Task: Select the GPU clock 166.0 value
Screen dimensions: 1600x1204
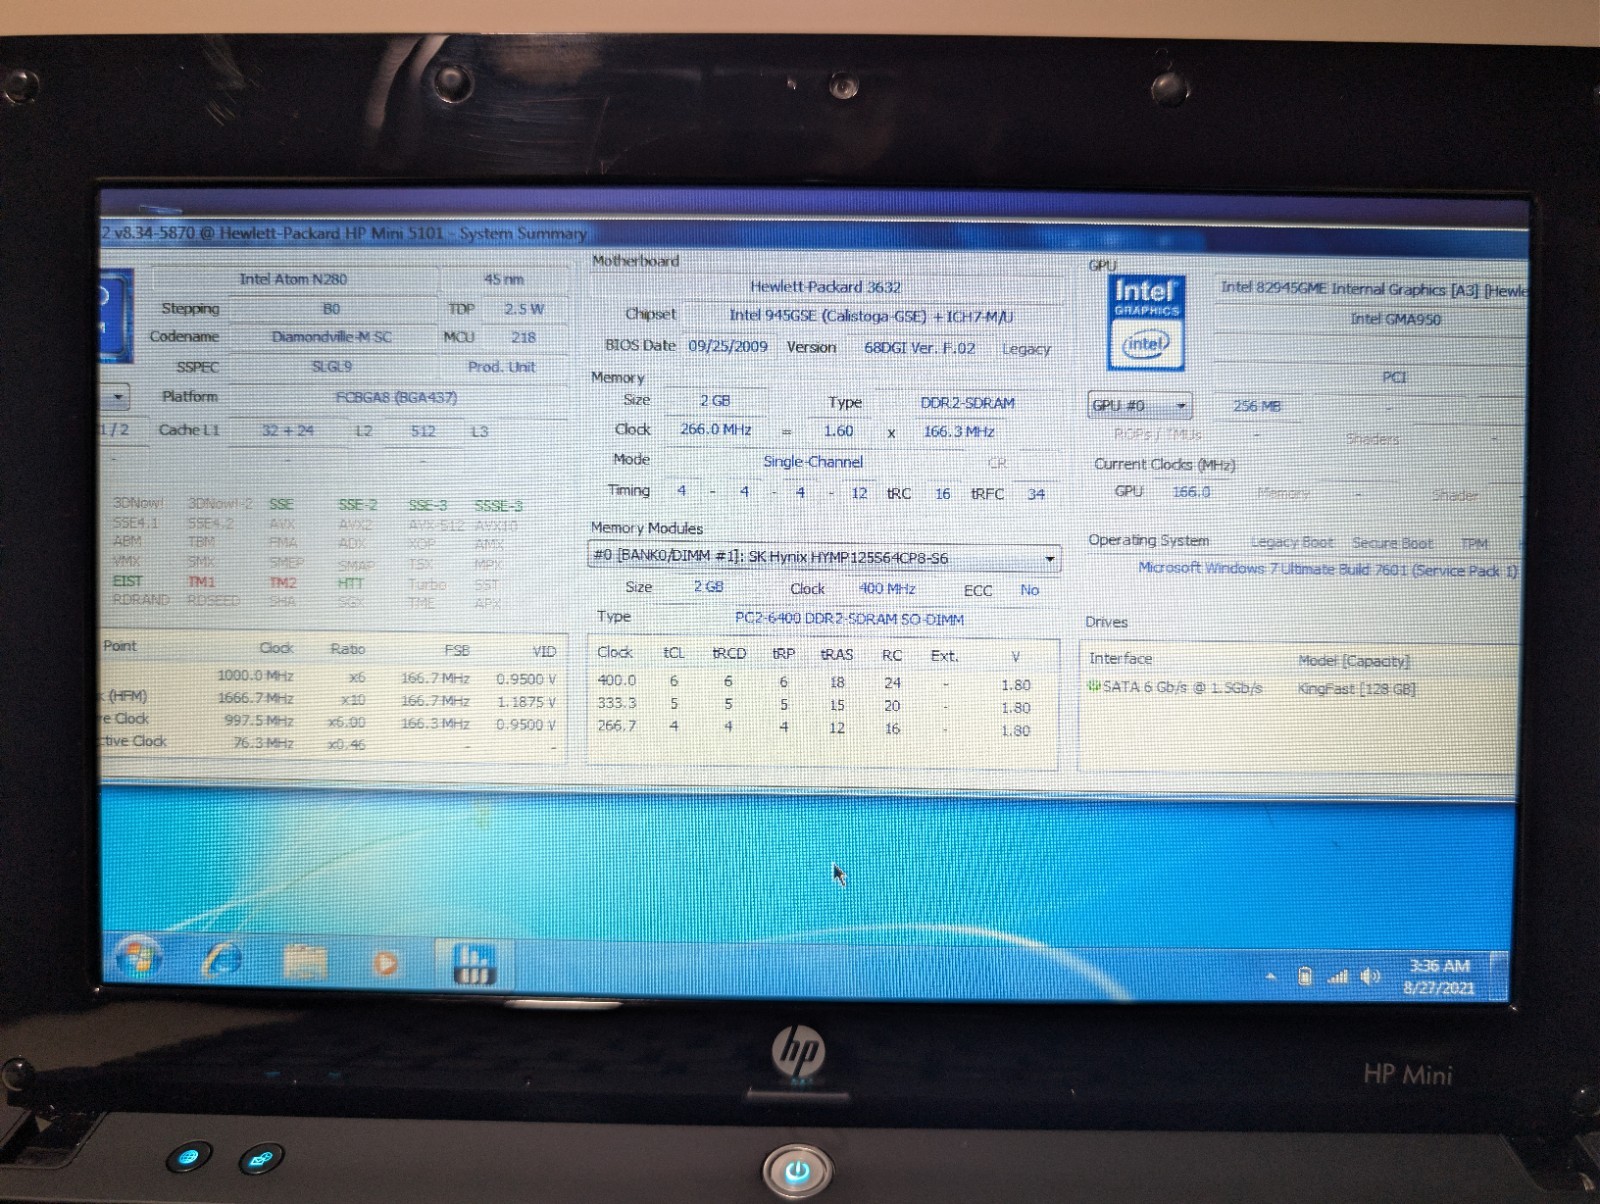Action: [x=1191, y=492]
